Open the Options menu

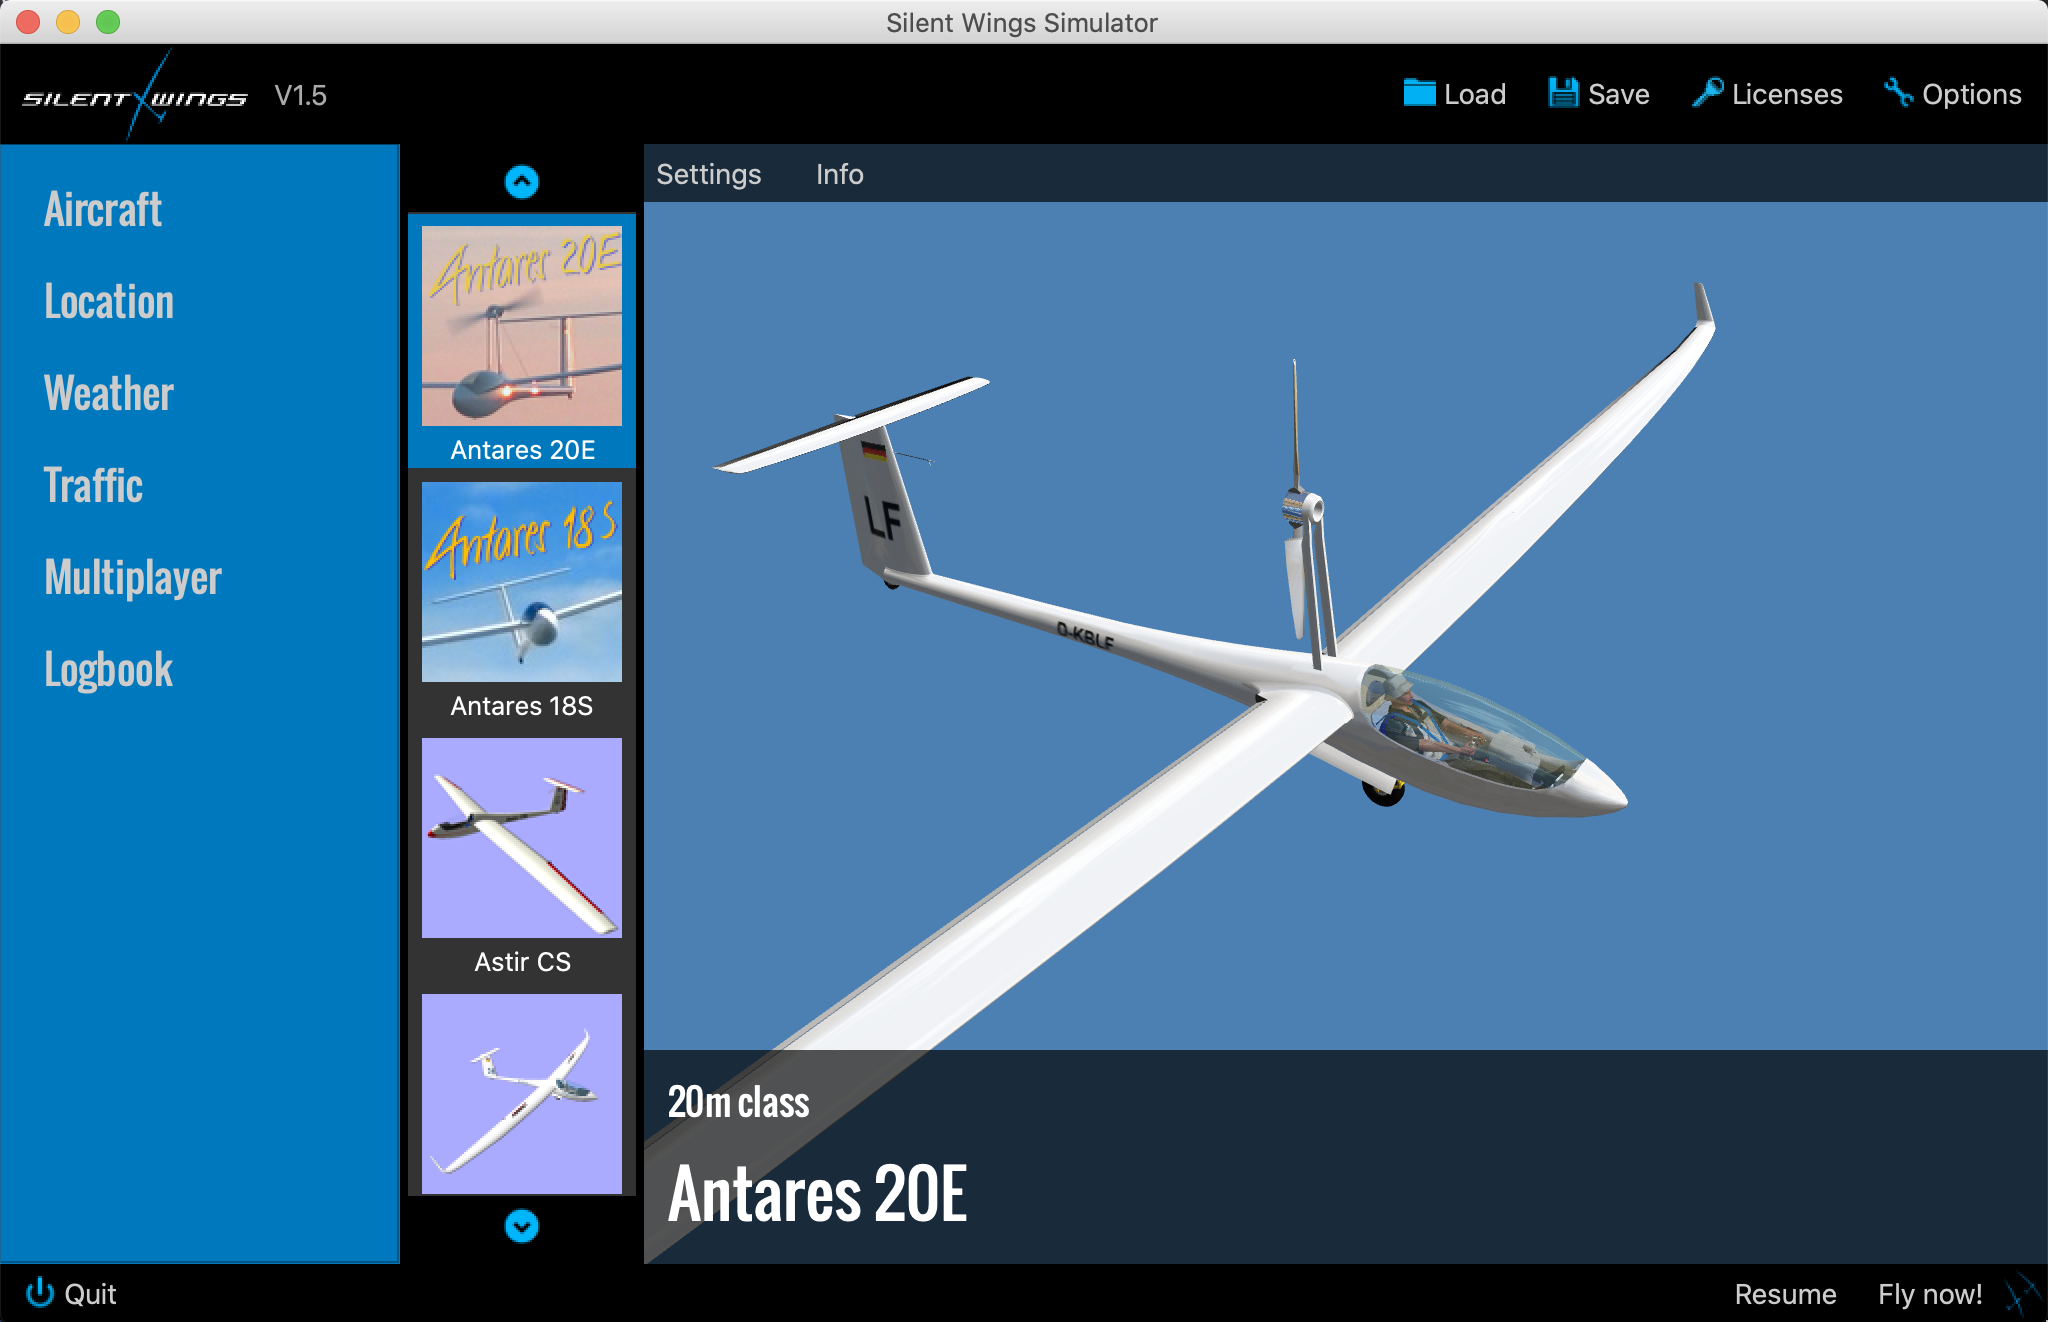[x=1972, y=94]
